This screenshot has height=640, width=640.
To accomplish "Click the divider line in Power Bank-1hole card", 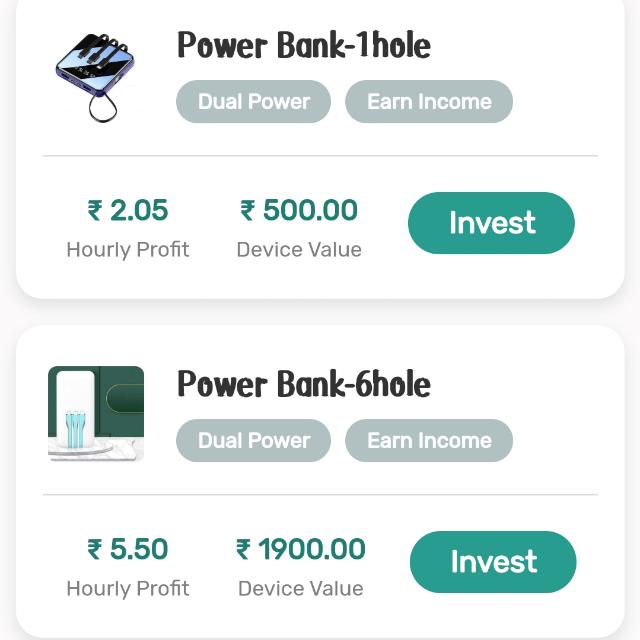I will click(320, 156).
